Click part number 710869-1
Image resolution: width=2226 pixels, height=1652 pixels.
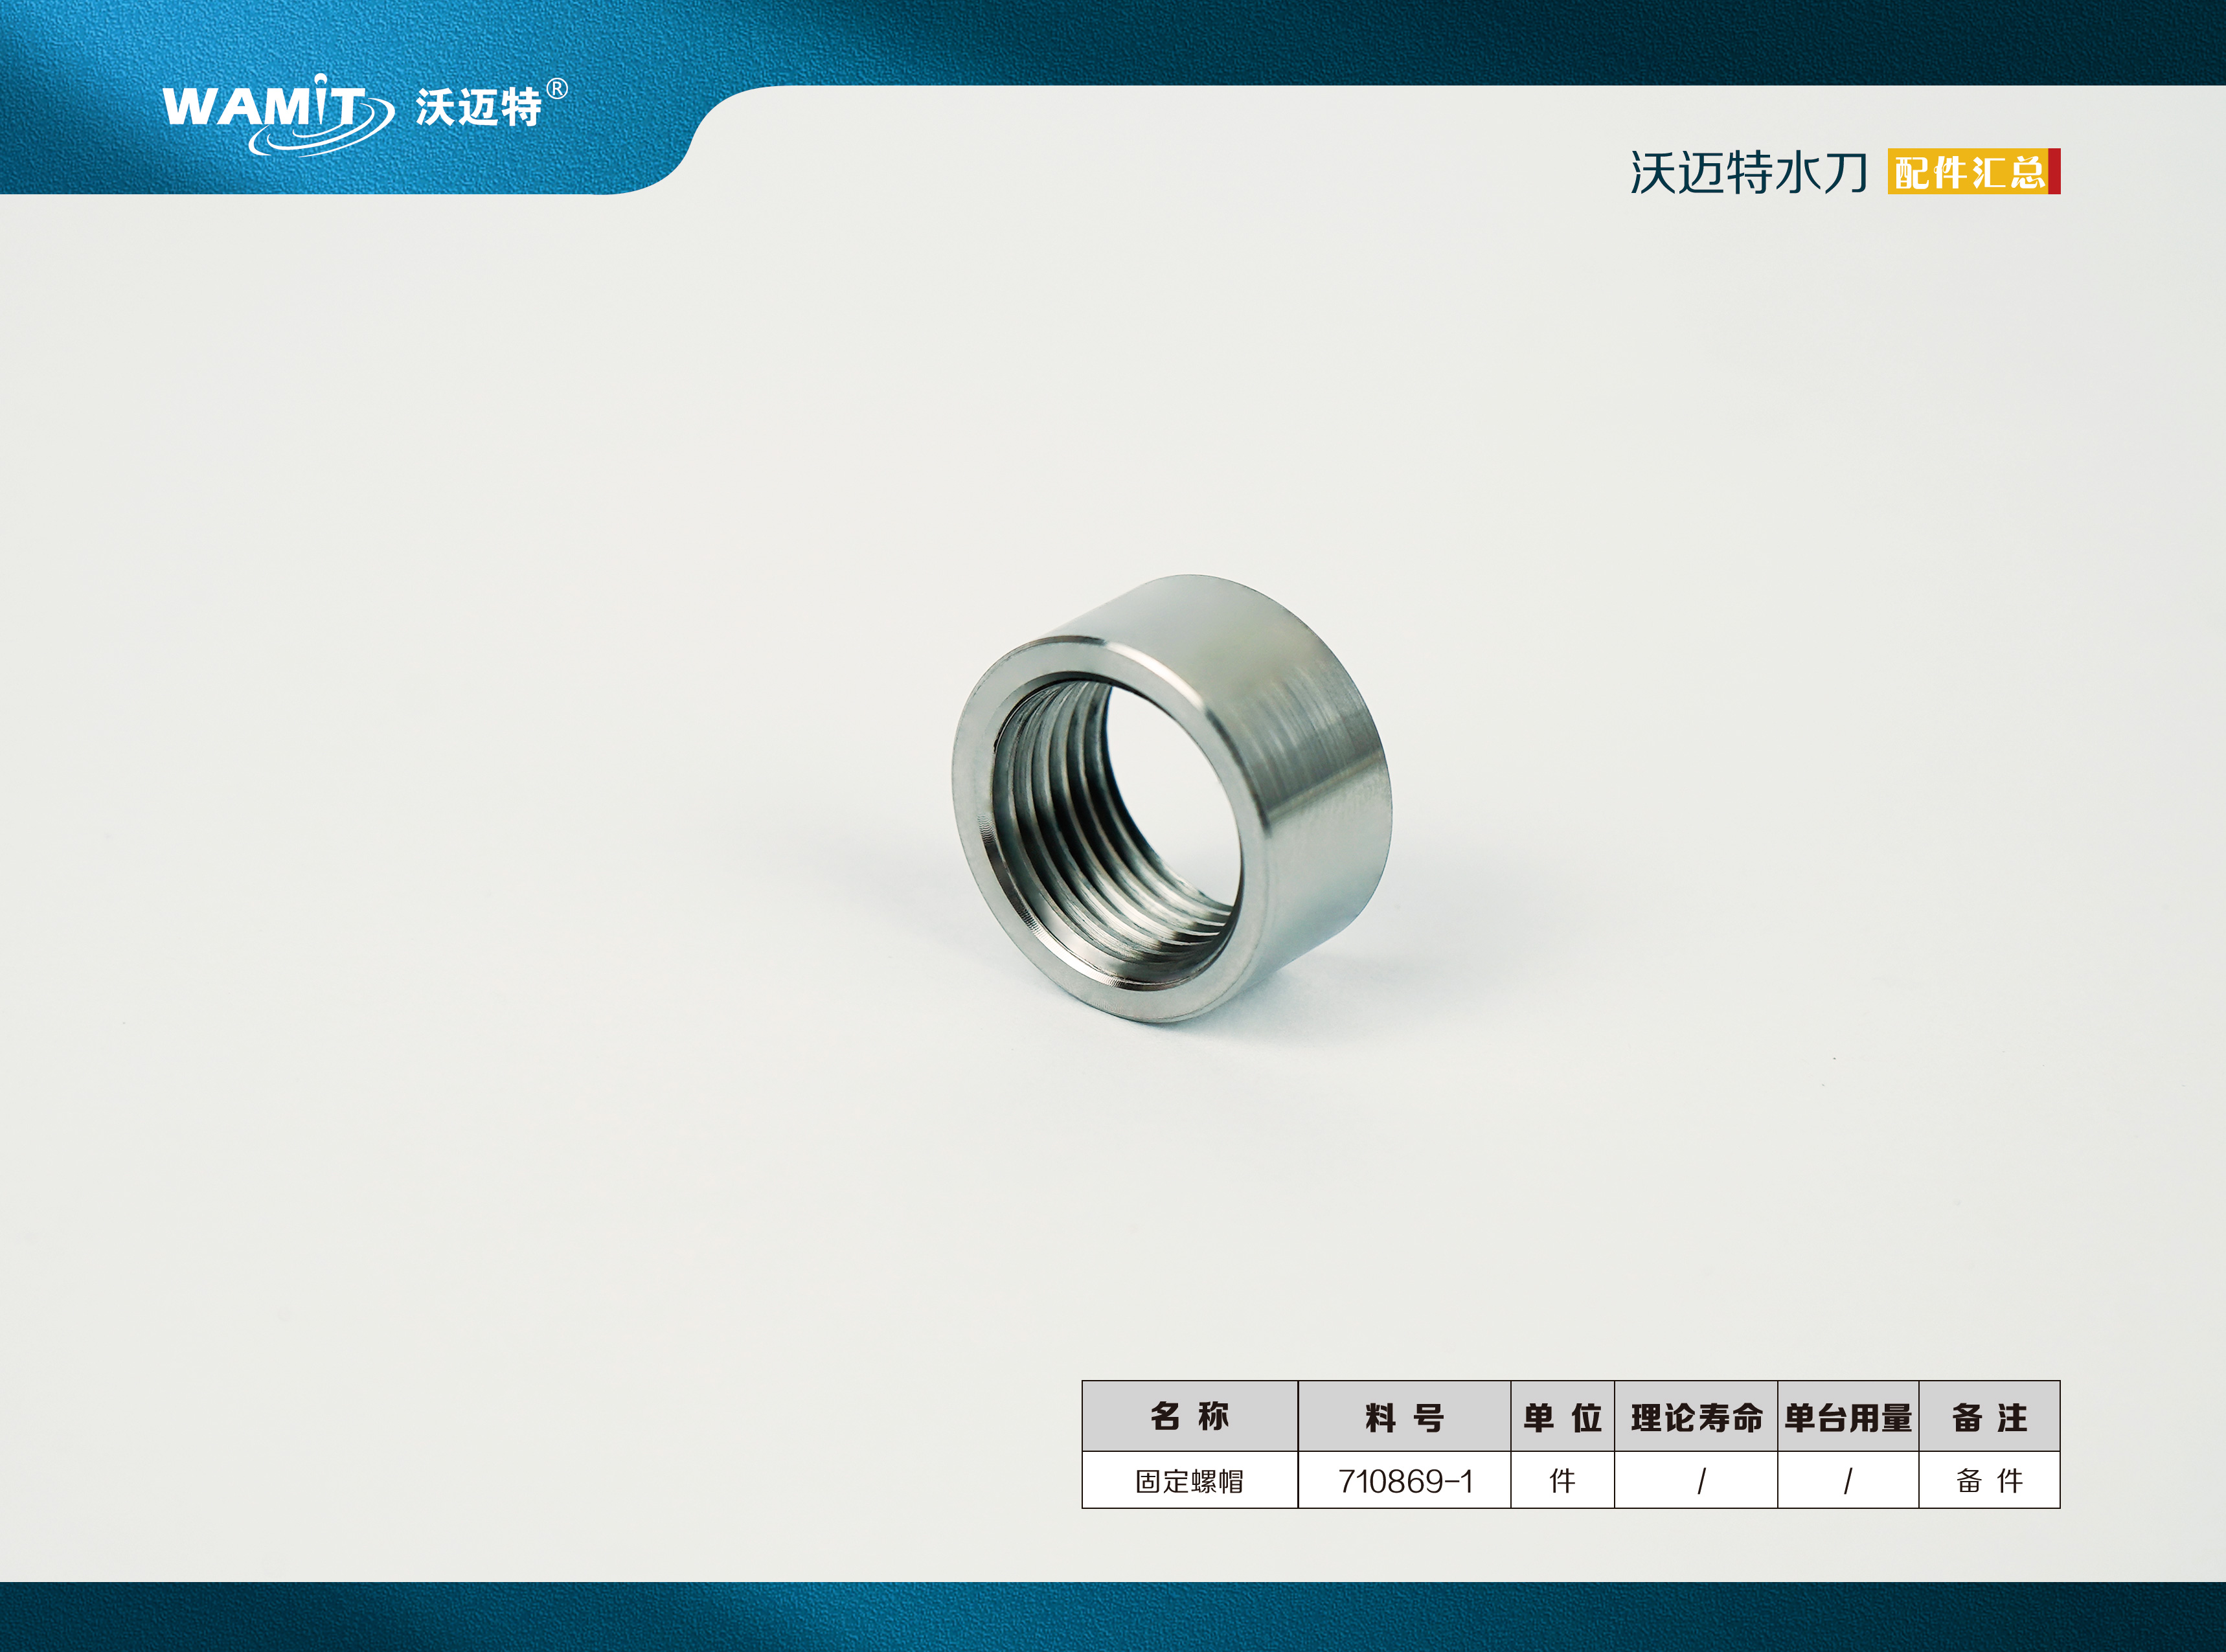pos(1405,1481)
